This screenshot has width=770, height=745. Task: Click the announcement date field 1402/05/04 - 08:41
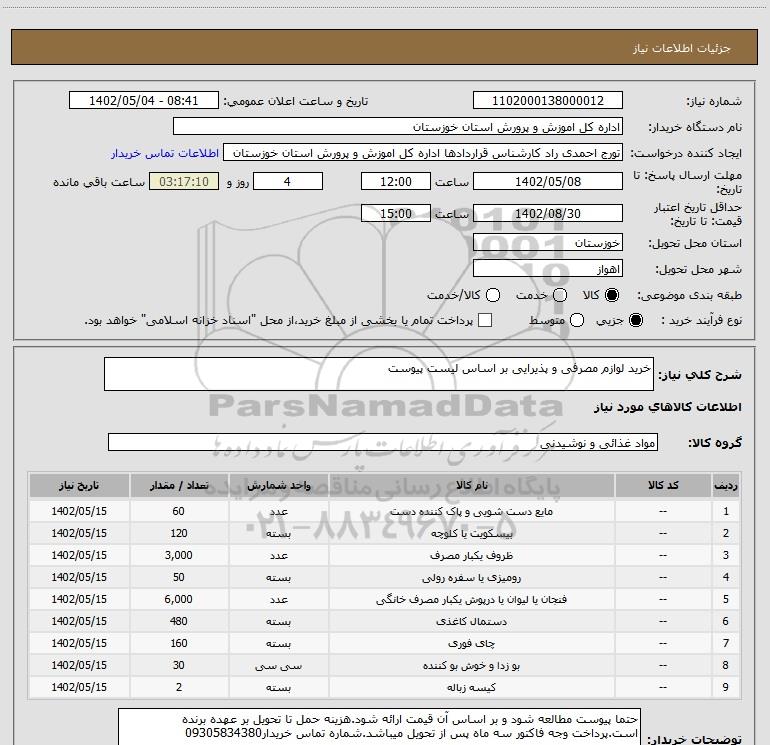143,100
